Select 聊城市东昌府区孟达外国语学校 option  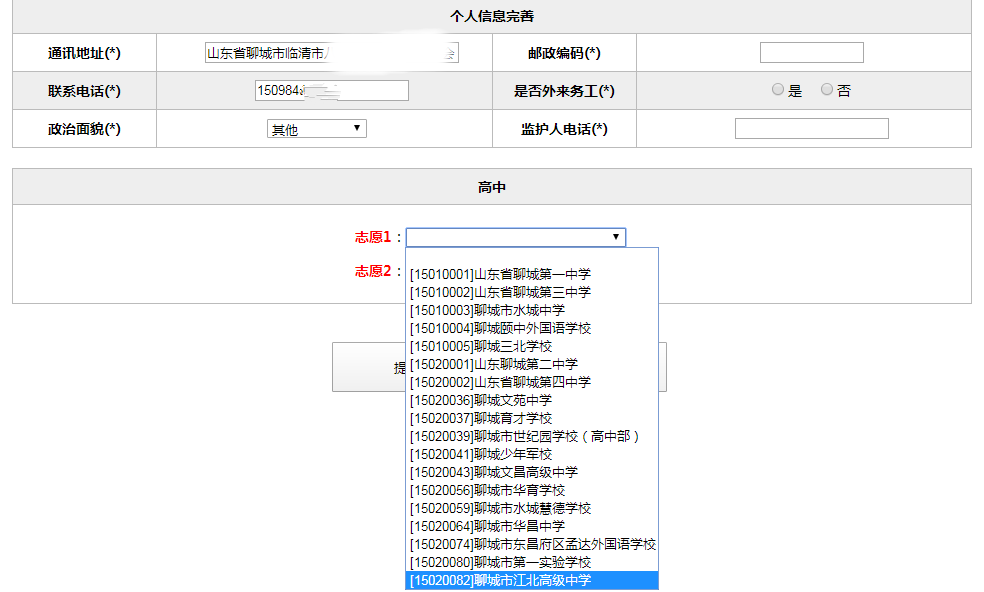(527, 544)
